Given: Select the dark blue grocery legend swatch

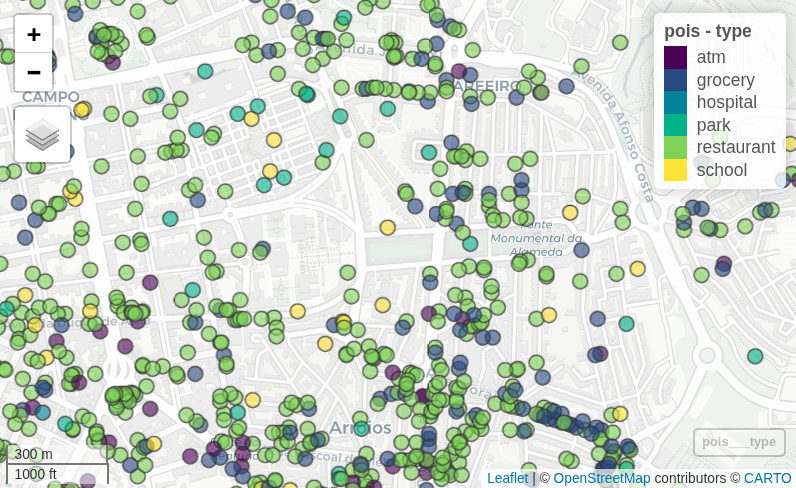Looking at the screenshot, I should pos(675,80).
